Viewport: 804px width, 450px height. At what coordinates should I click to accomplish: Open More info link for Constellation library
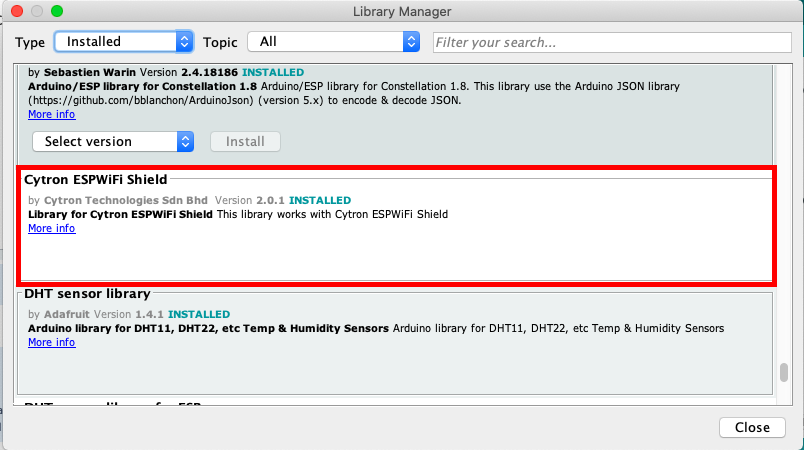(x=52, y=114)
